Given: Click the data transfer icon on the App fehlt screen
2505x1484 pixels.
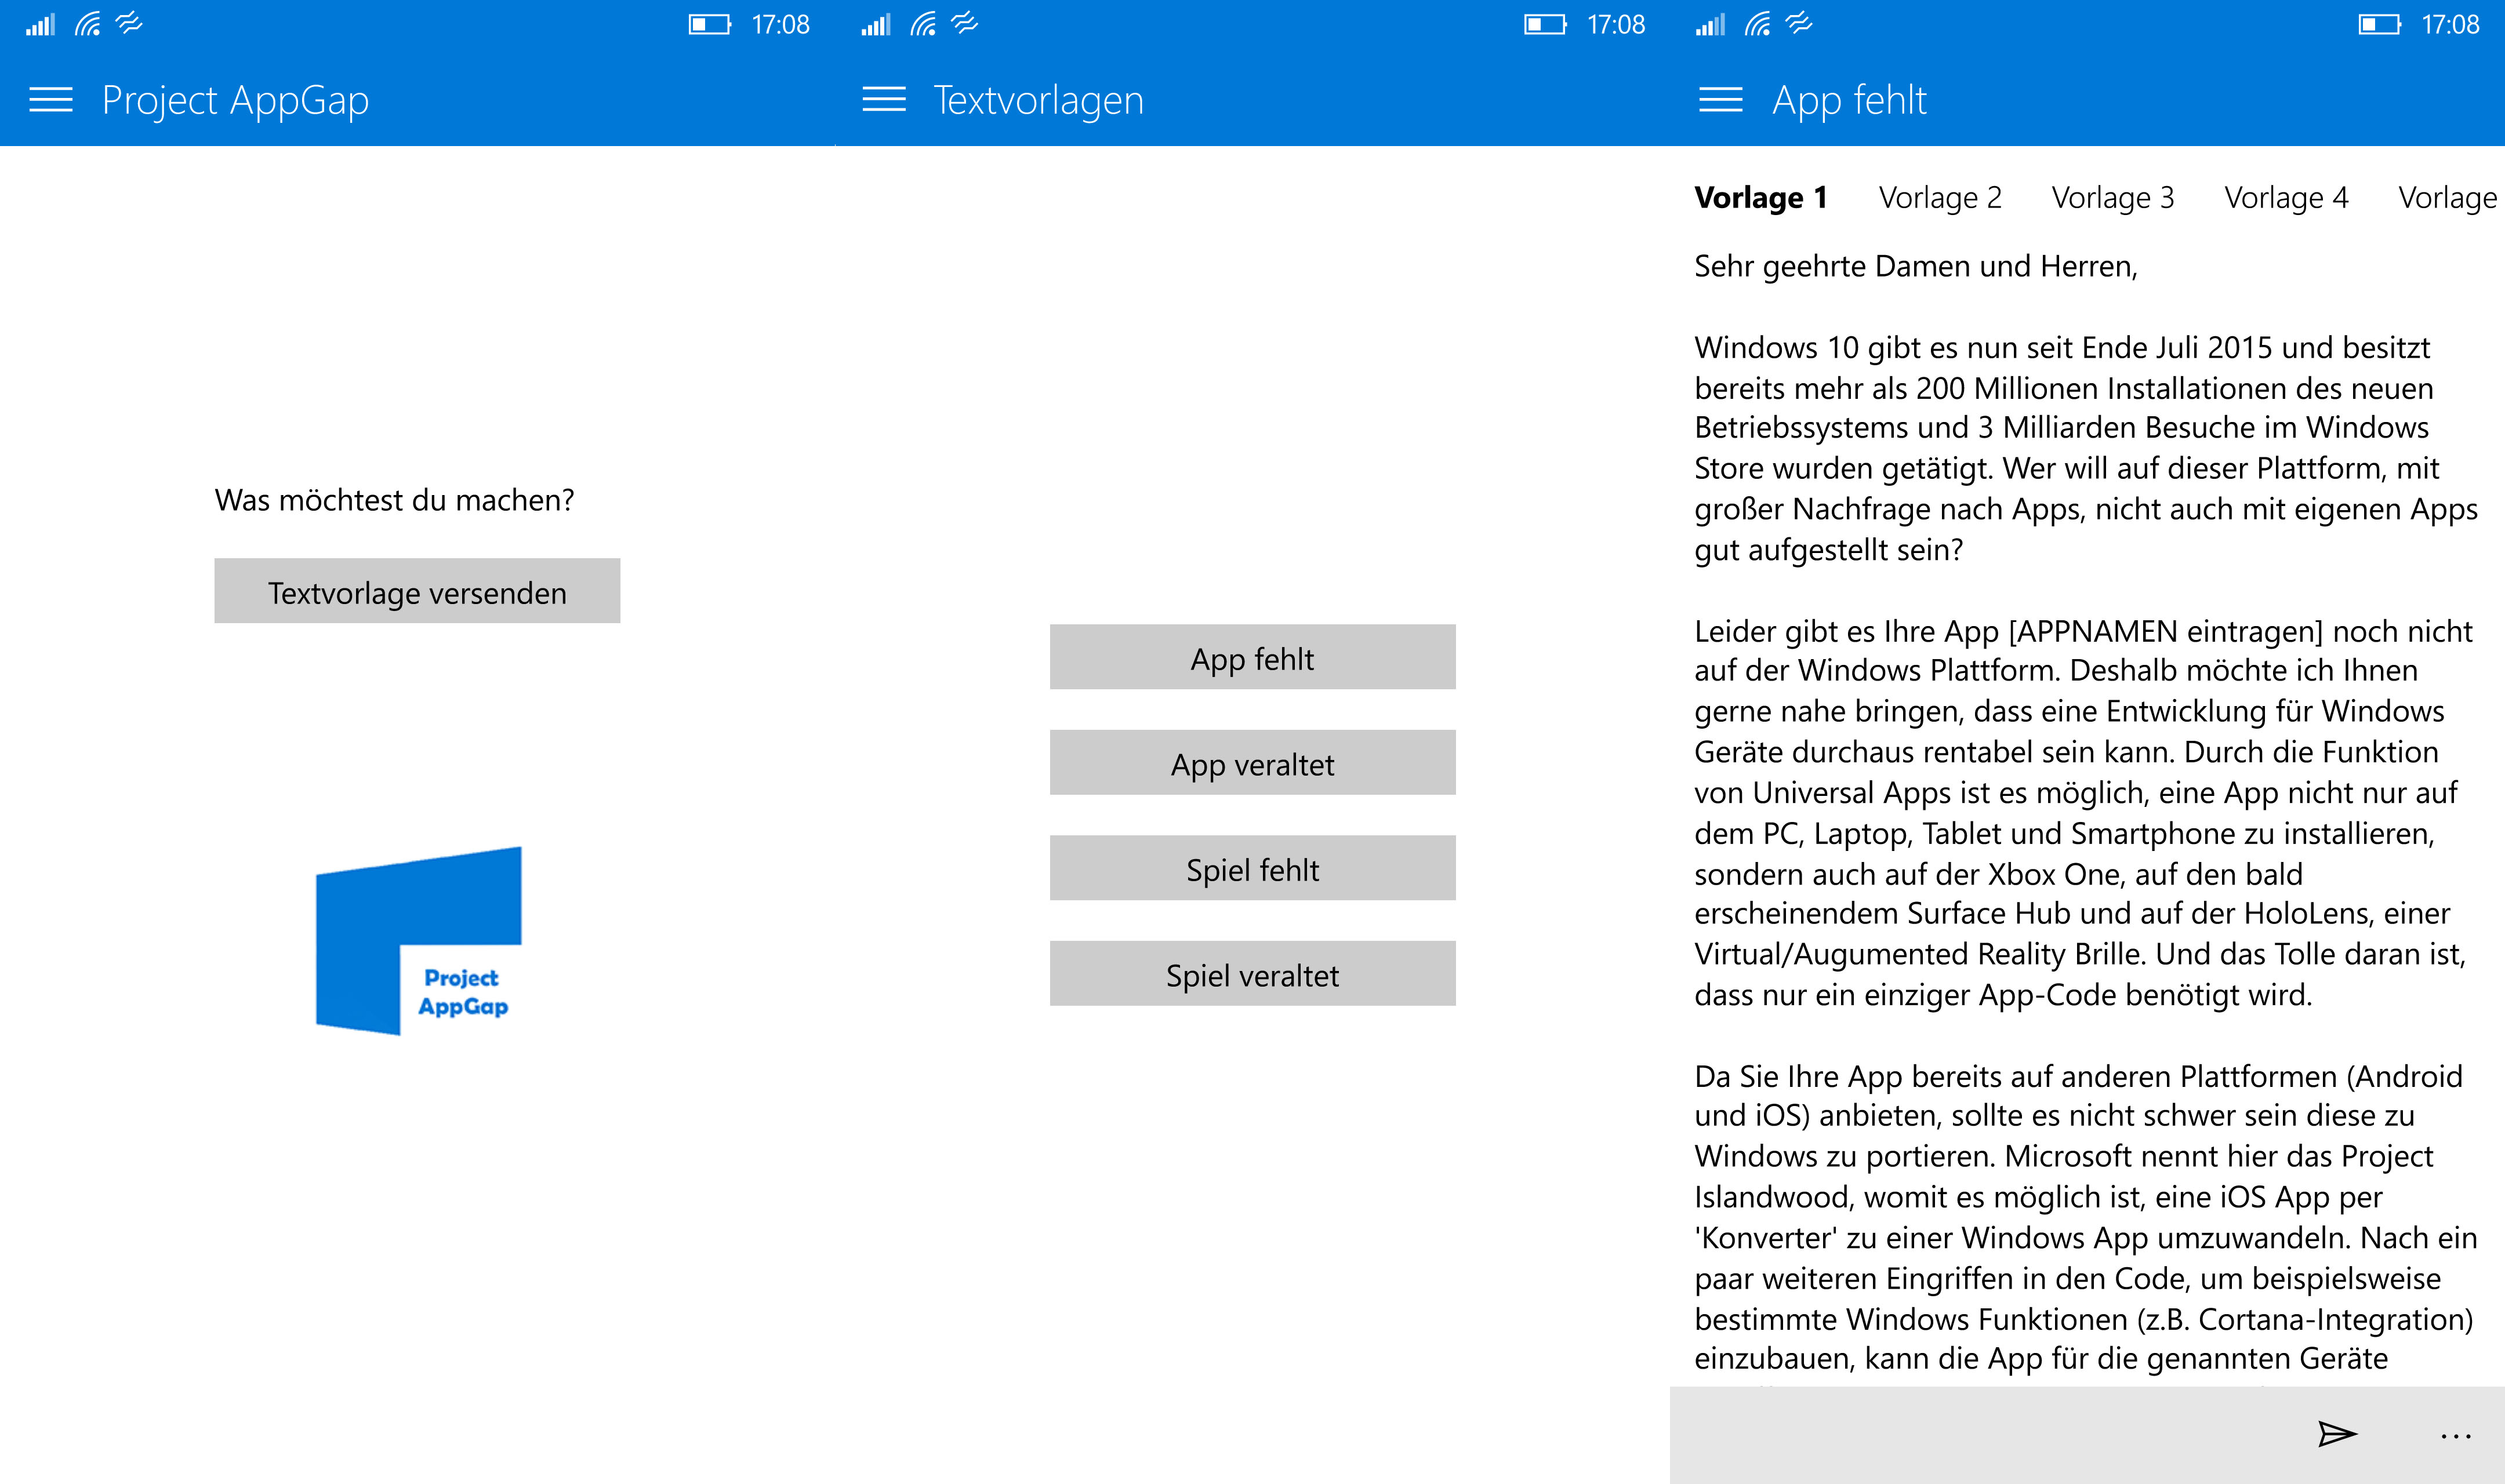Looking at the screenshot, I should point(1799,23).
